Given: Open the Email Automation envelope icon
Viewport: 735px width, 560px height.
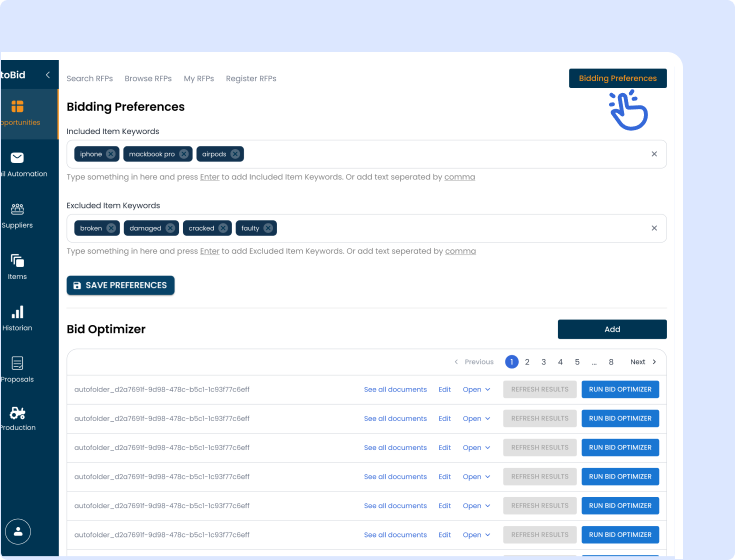Looking at the screenshot, I should pos(18,158).
